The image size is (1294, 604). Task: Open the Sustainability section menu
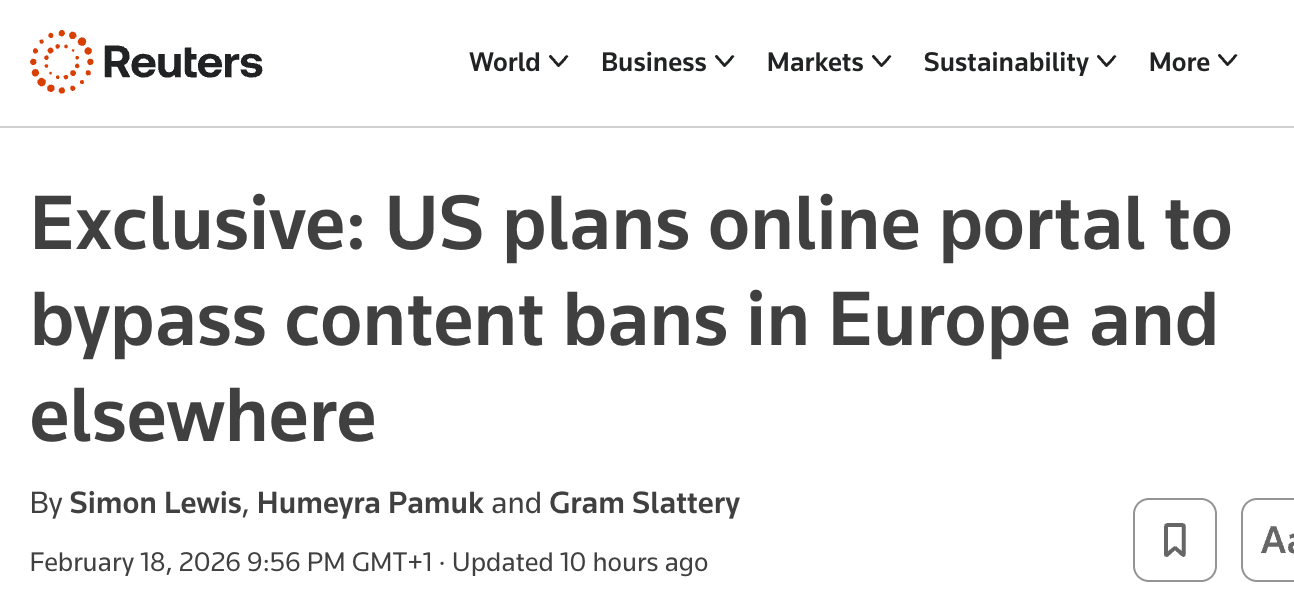1005,62
